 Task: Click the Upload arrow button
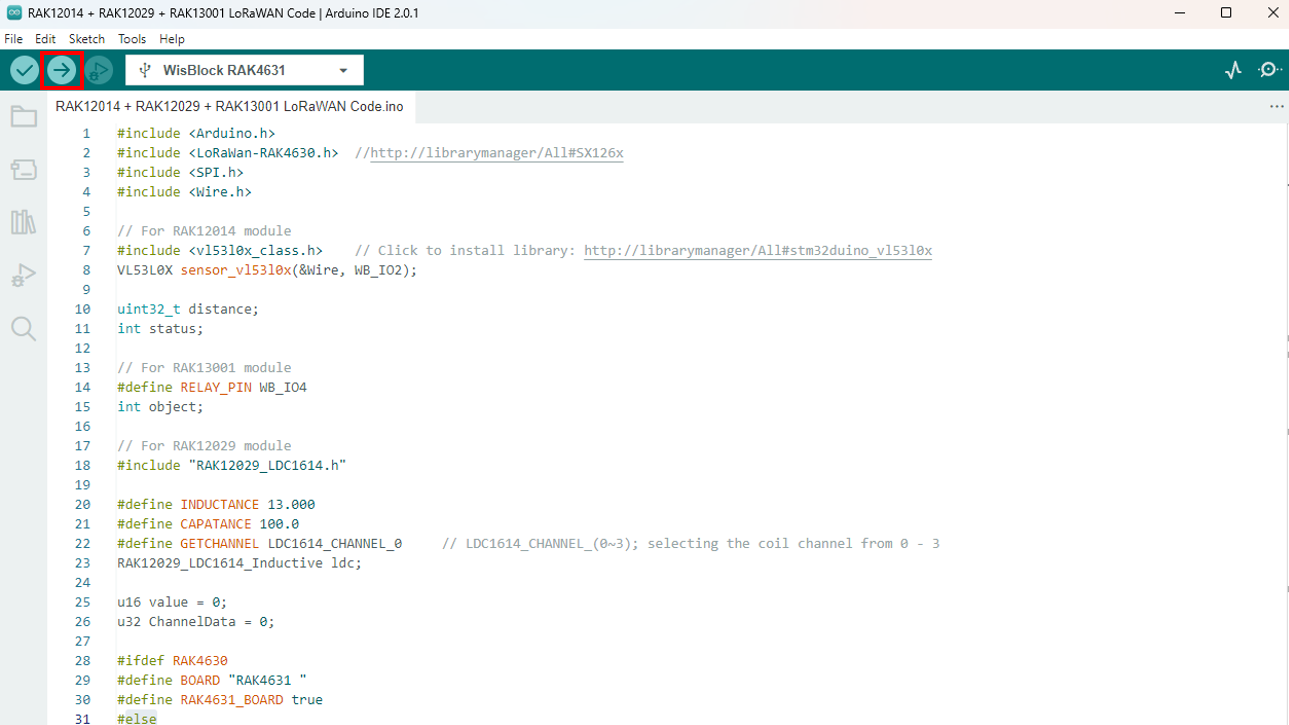pyautogui.click(x=61, y=70)
